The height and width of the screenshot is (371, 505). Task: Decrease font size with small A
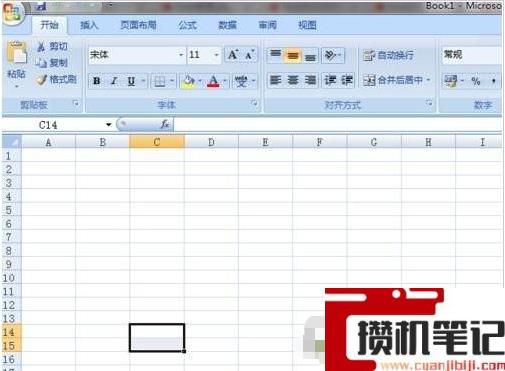click(250, 55)
